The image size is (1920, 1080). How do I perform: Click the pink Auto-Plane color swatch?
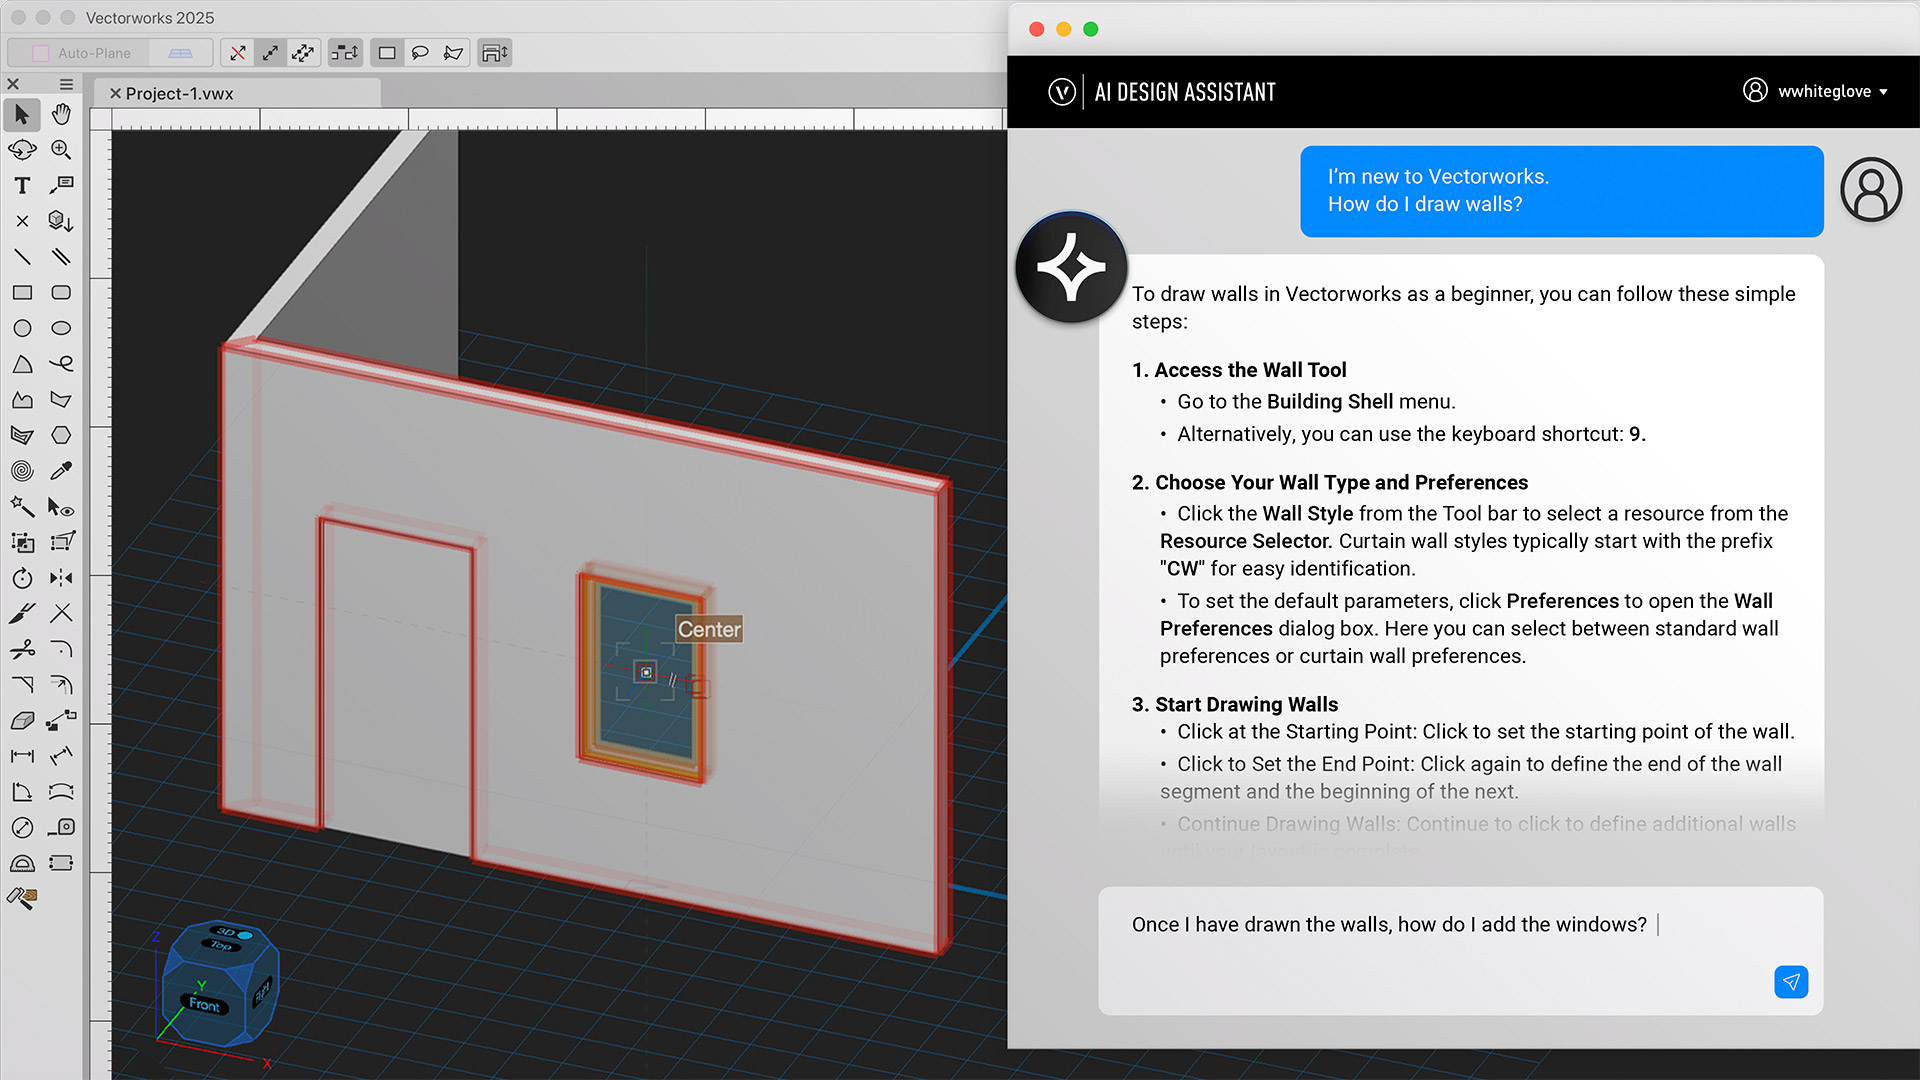coord(40,52)
